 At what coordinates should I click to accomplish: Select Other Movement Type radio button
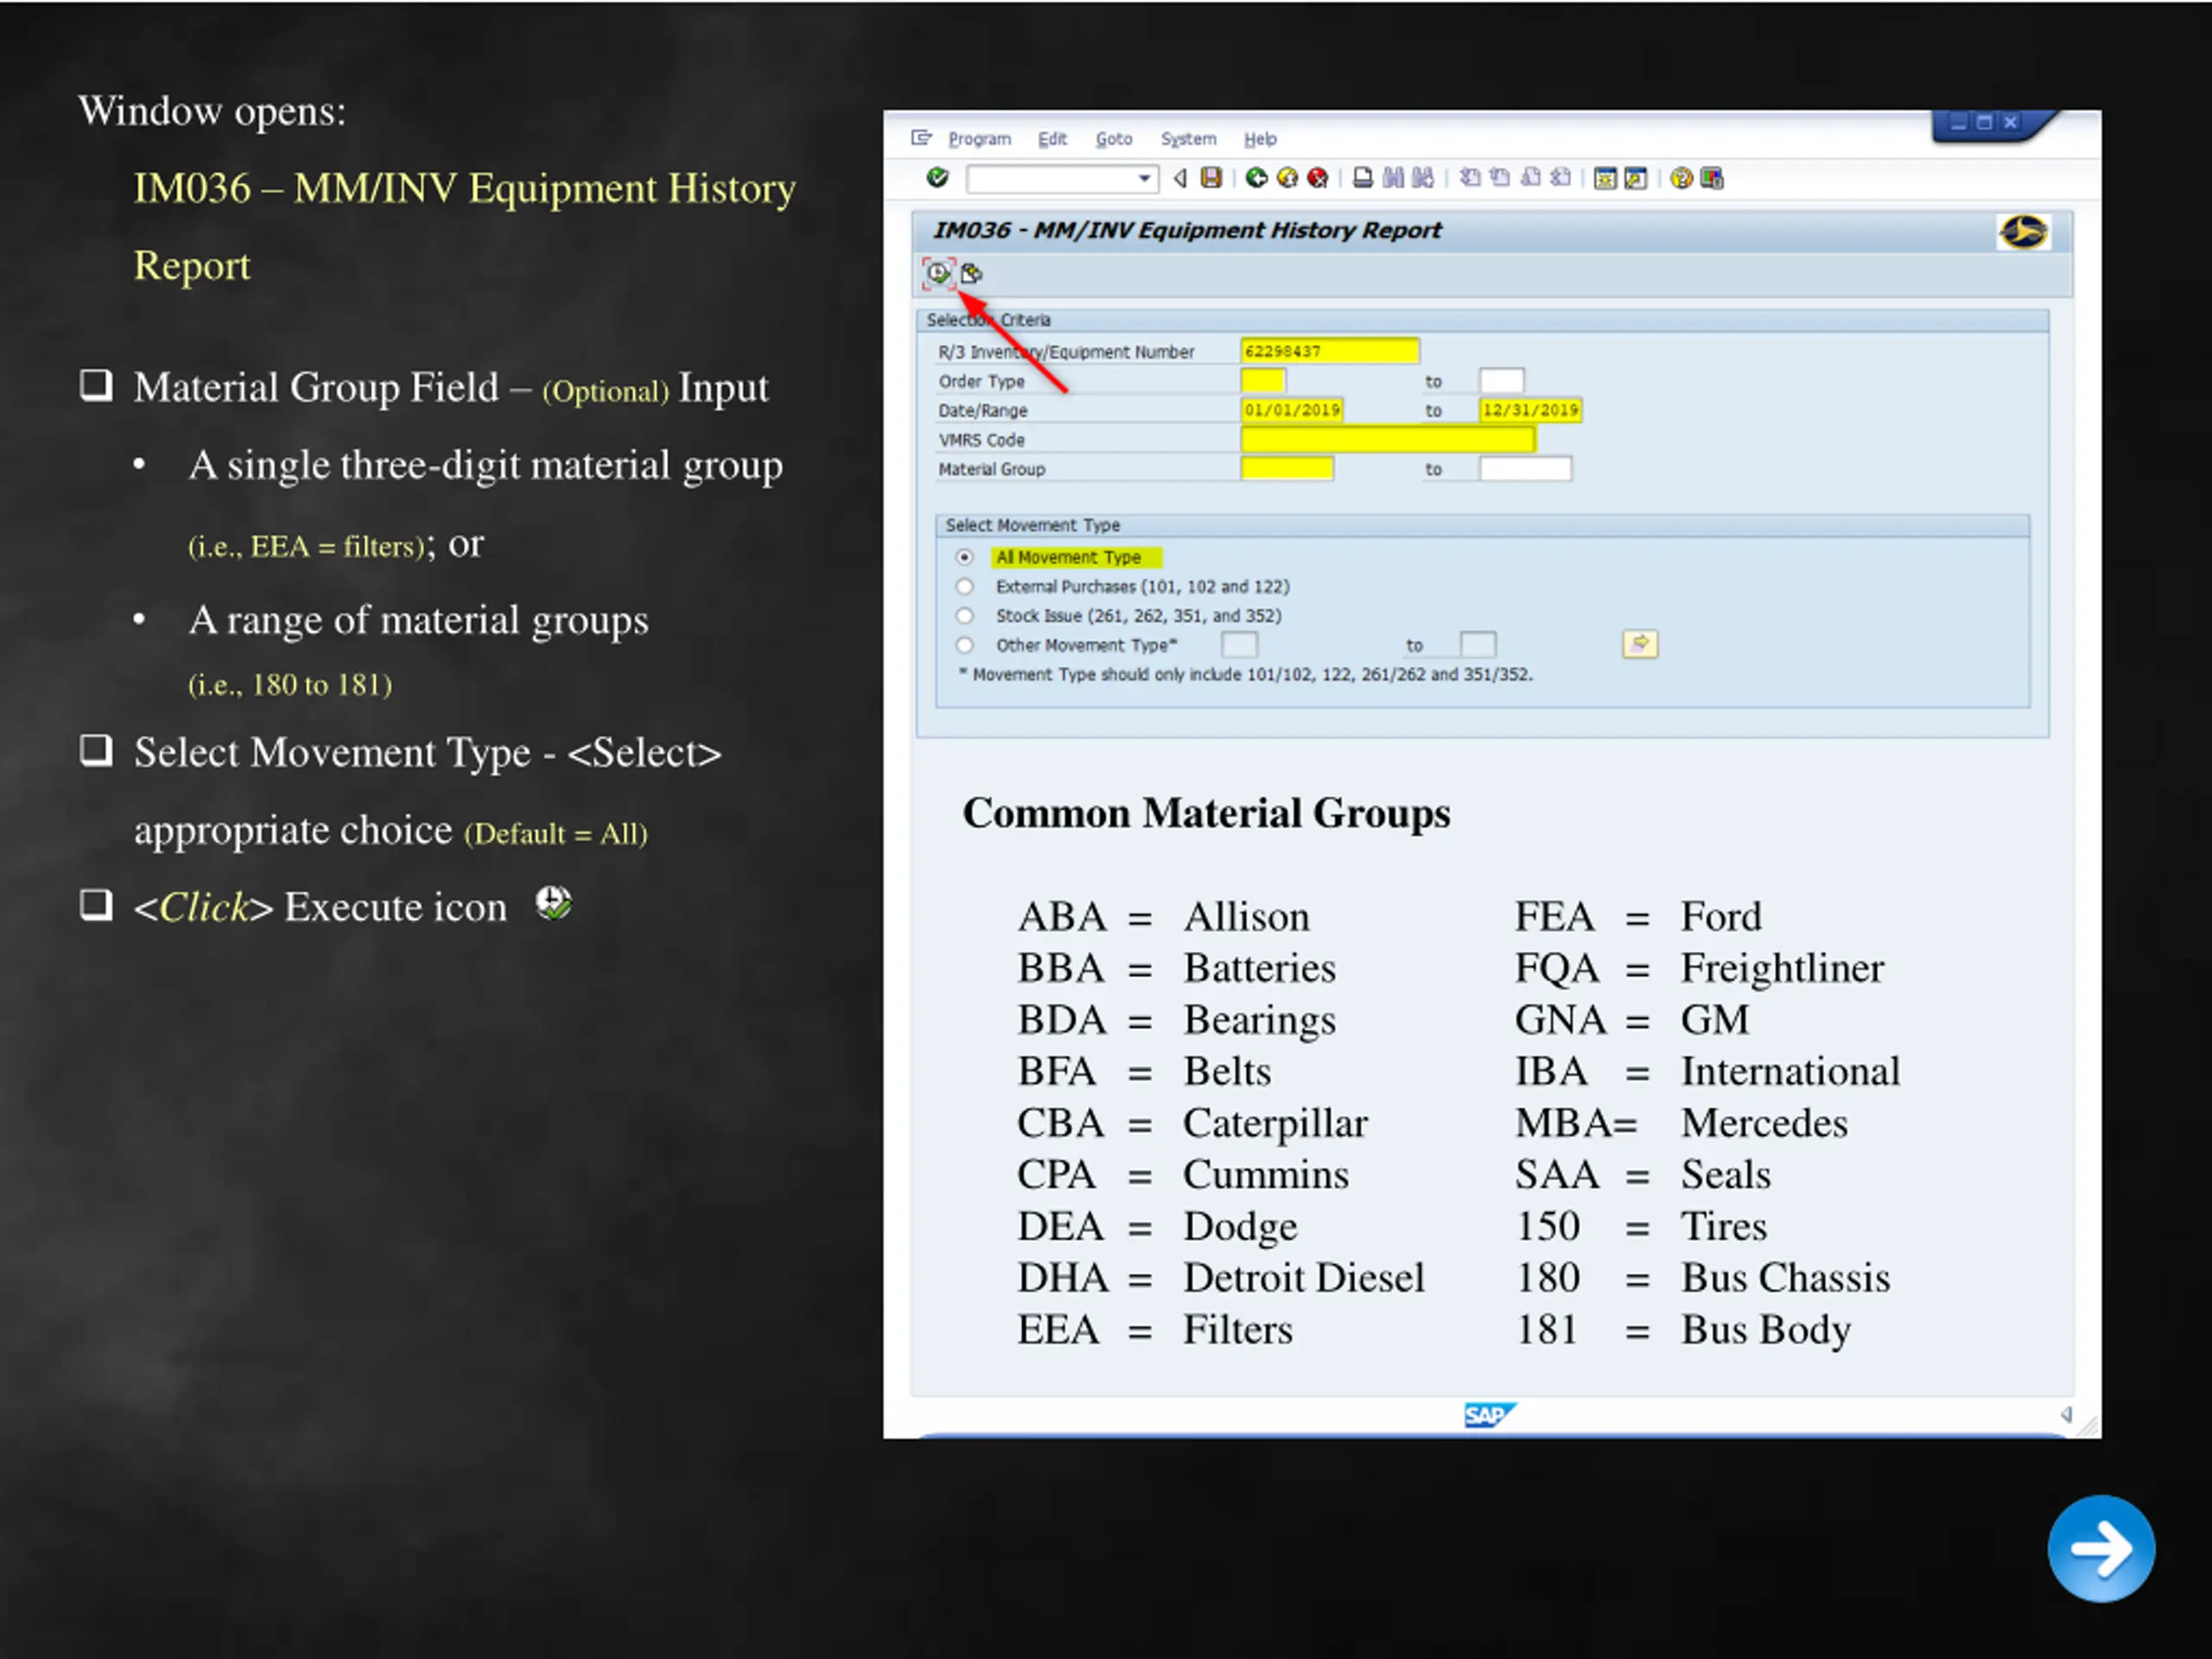tap(964, 645)
